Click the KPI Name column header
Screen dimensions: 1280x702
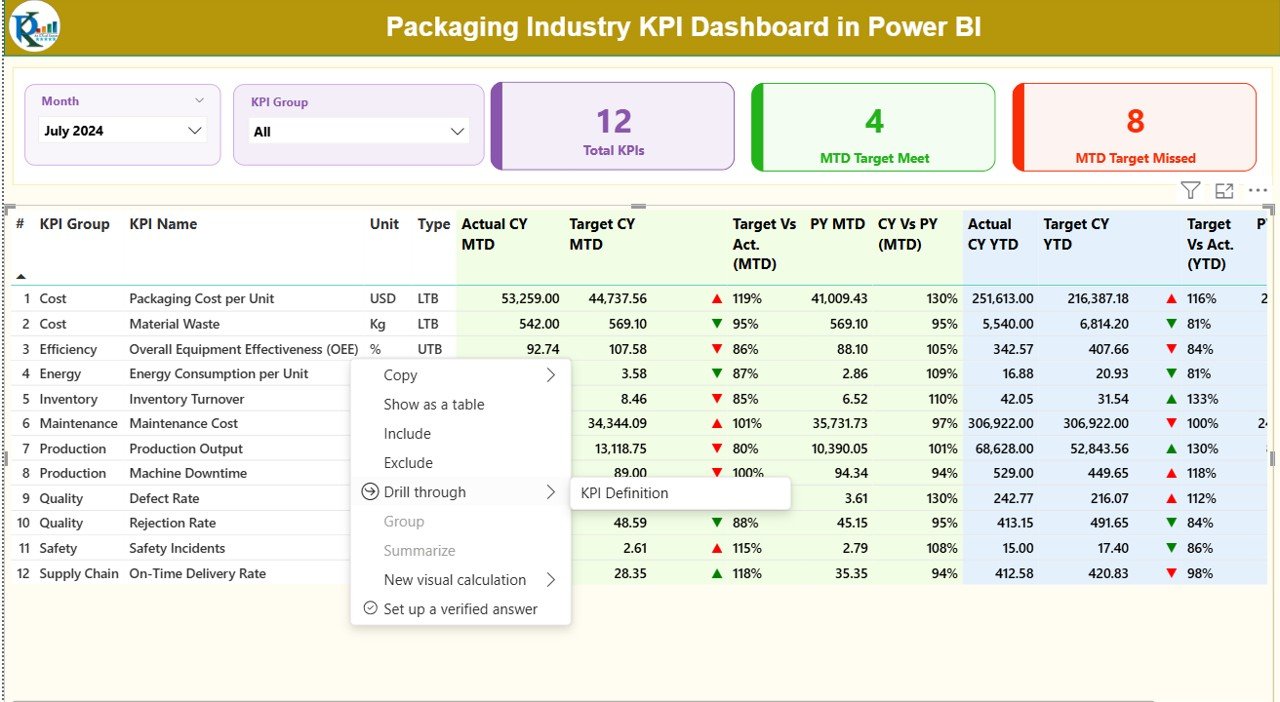tap(163, 224)
